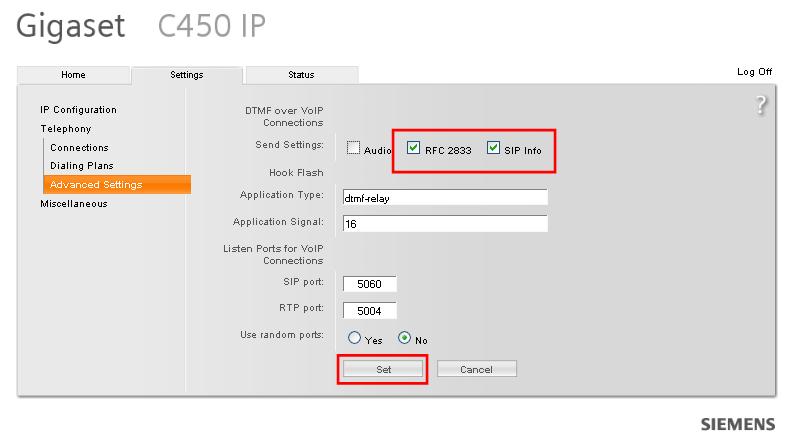Open Miscellaneous in the sidebar
The width and height of the screenshot is (812, 446).
point(74,204)
